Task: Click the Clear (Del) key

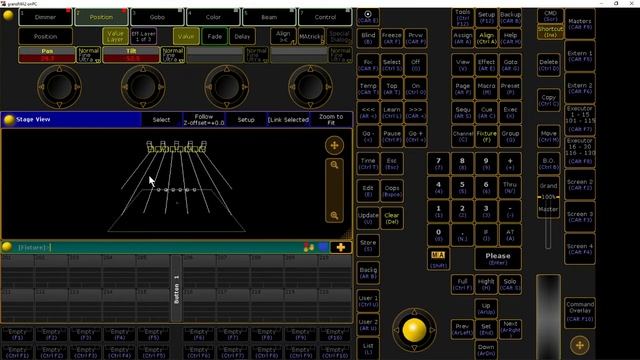Action: coord(392,218)
